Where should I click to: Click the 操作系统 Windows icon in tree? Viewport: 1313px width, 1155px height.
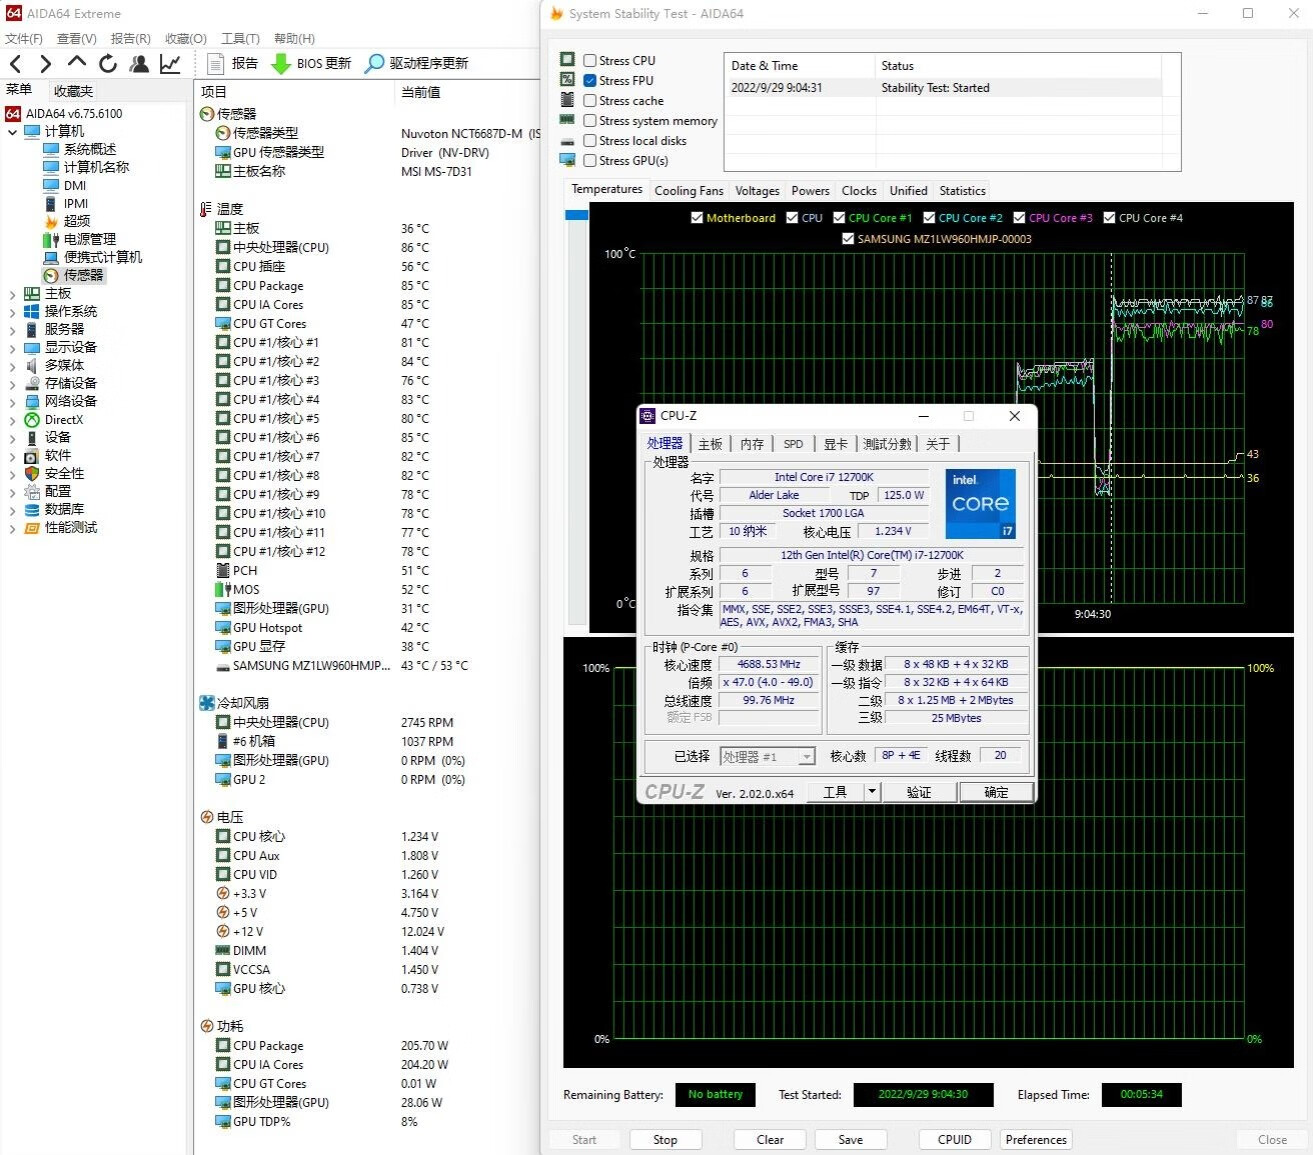tap(31, 312)
